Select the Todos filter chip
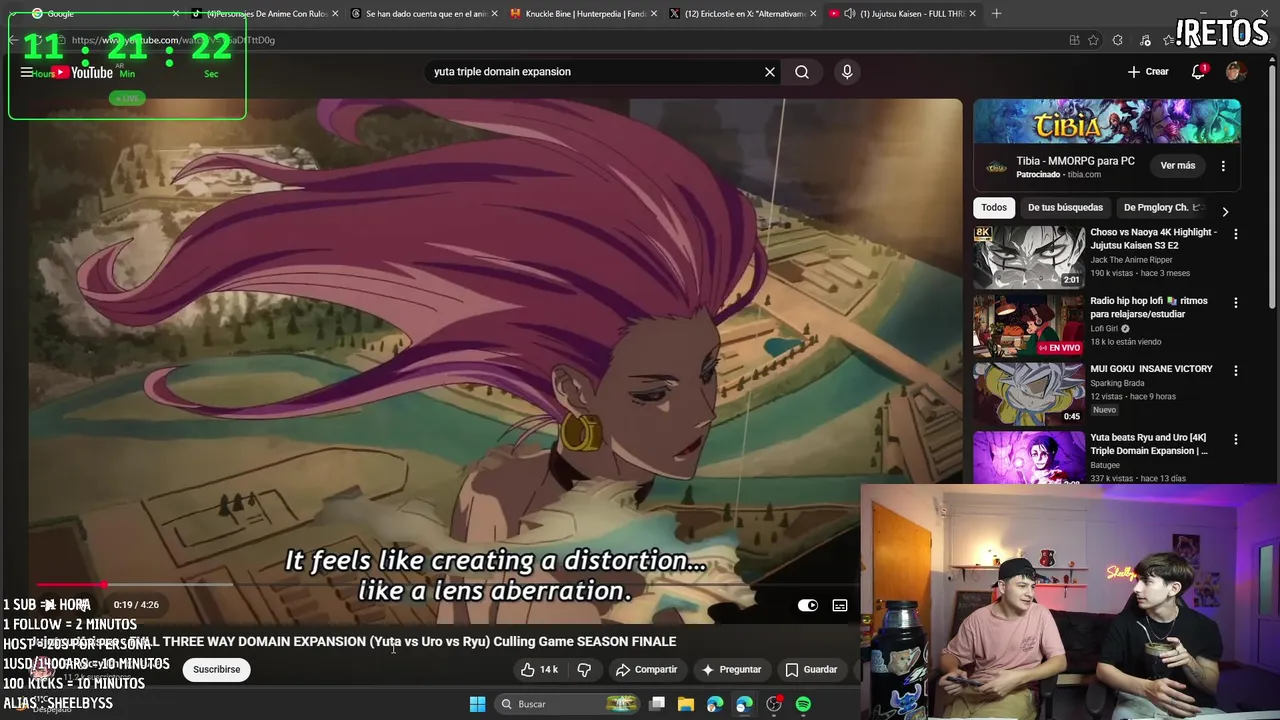1280x720 pixels. tap(994, 208)
